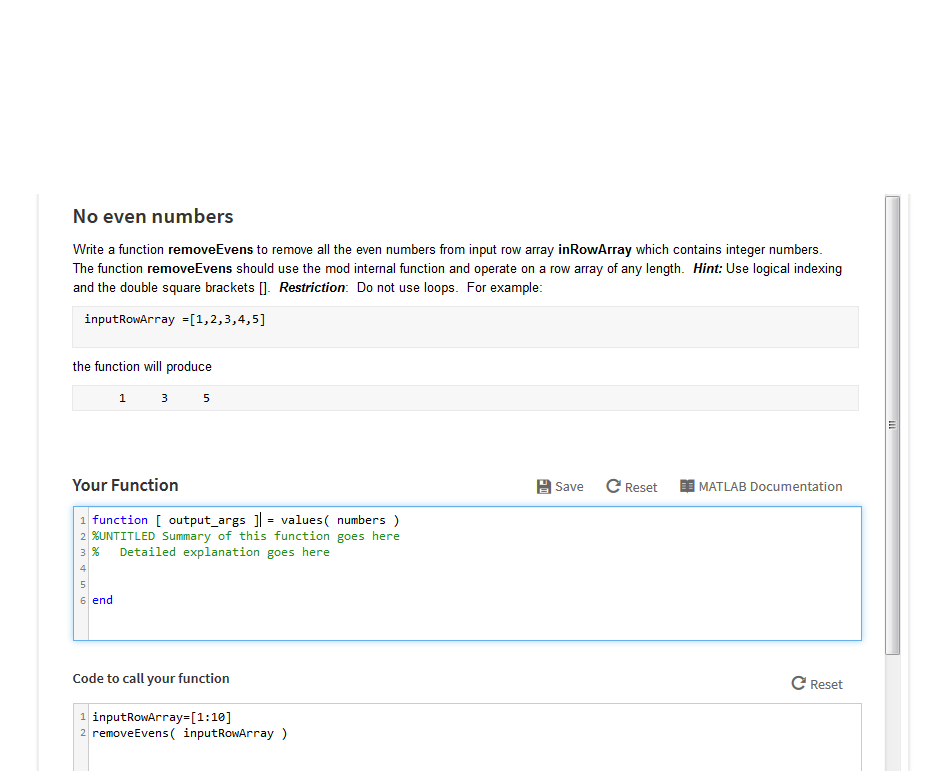936x771 pixels.
Task: Select line number 3 in the editor gutter
Action: tap(82, 551)
